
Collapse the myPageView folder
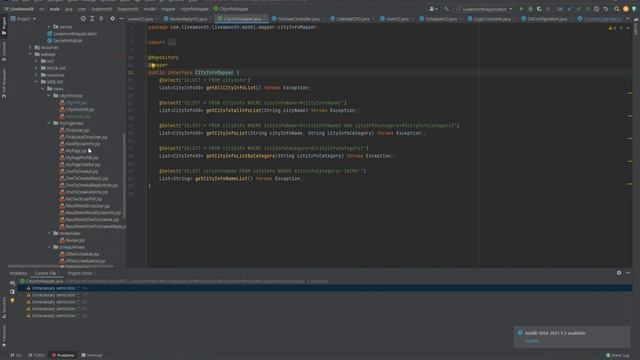[x=49, y=123]
